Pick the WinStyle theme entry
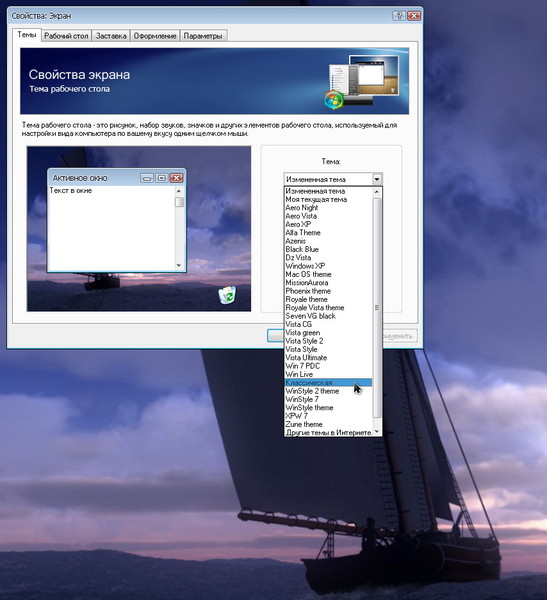This screenshot has width=547, height=600. 328,408
